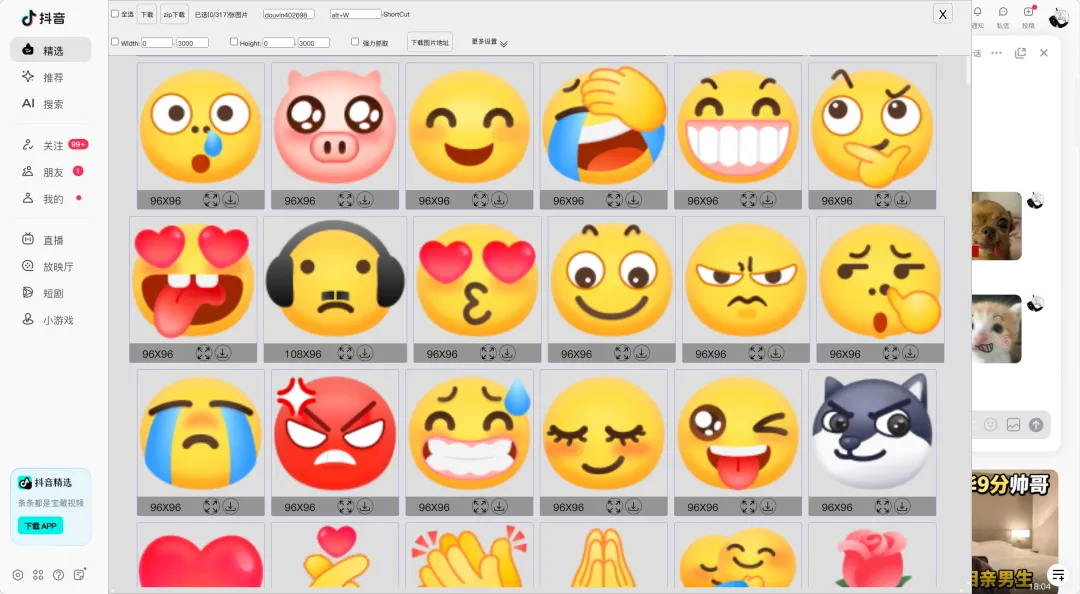Open 放映厅 in sidebar
This screenshot has height=594, width=1080.
51,267
